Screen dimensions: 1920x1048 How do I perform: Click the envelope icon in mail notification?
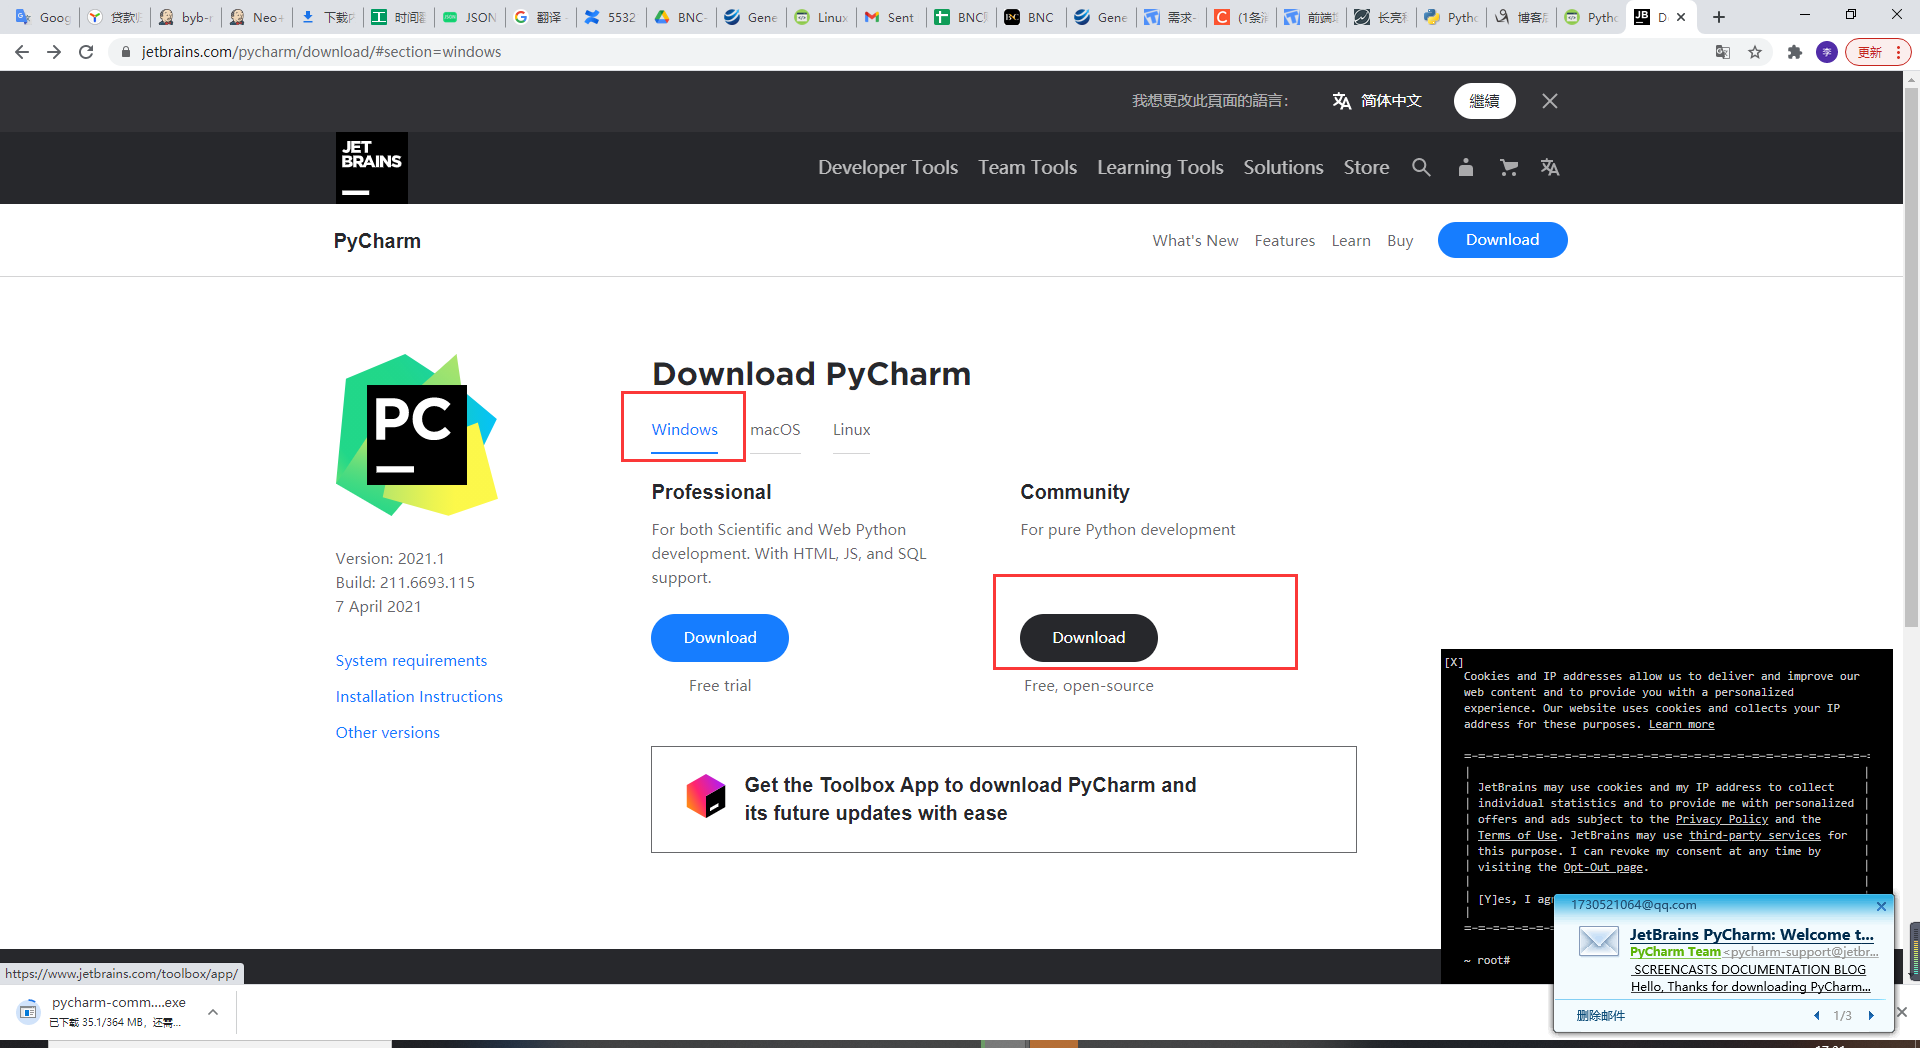click(x=1598, y=941)
